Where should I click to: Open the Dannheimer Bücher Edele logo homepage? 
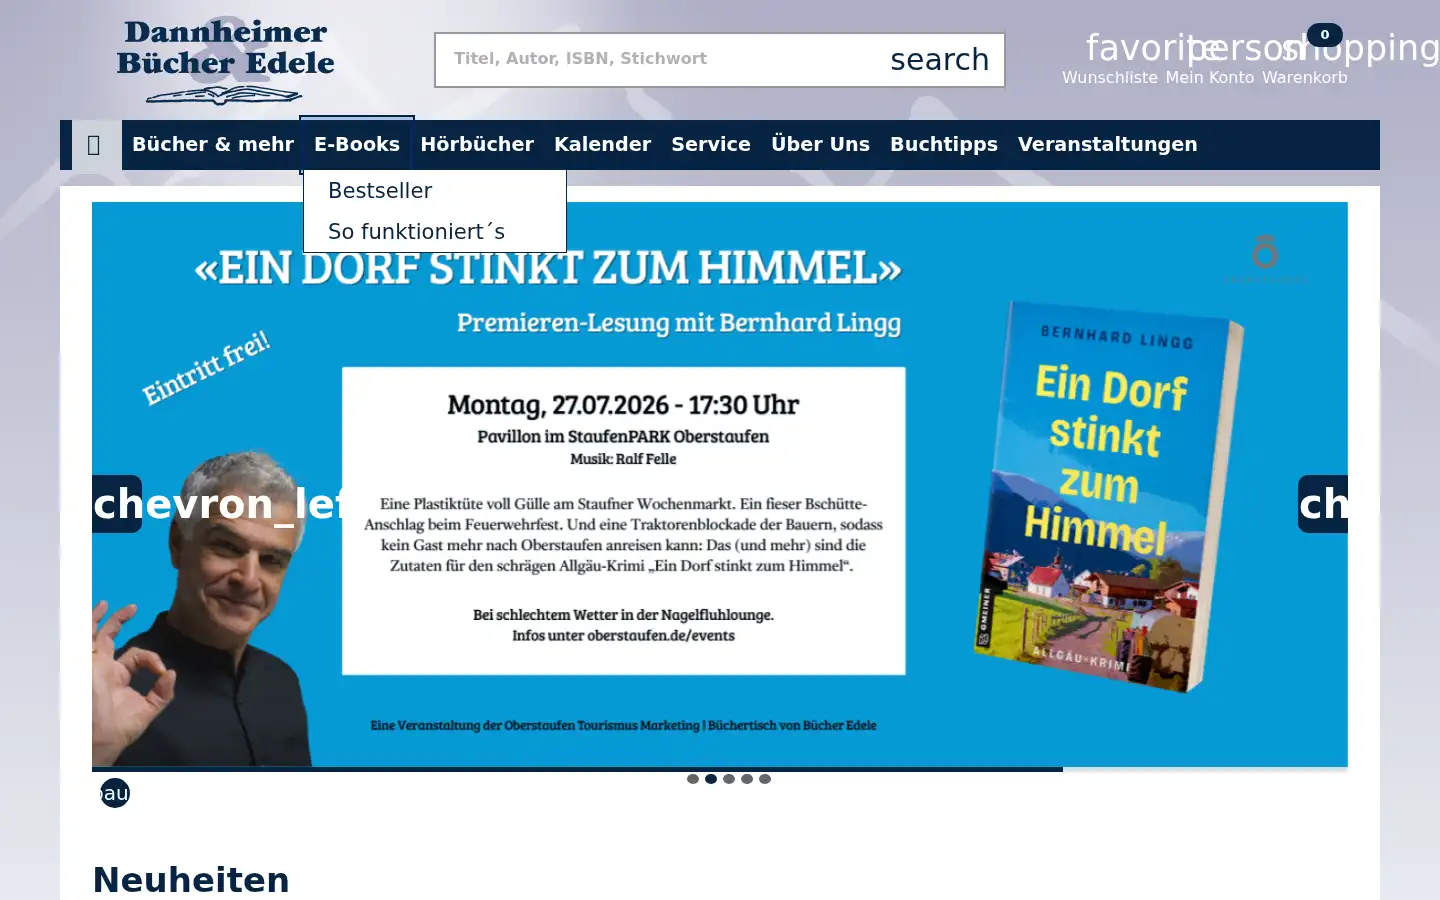225,60
